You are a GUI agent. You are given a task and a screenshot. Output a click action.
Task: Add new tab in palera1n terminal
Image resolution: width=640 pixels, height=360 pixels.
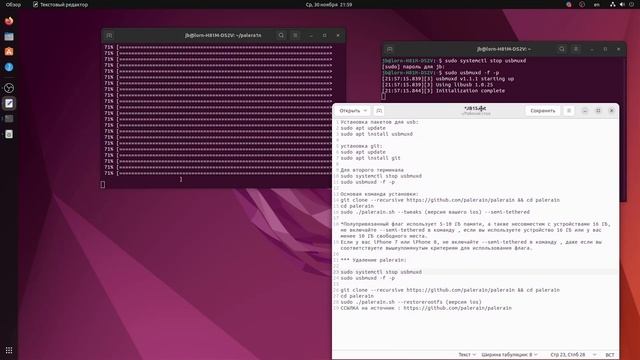(x=109, y=36)
